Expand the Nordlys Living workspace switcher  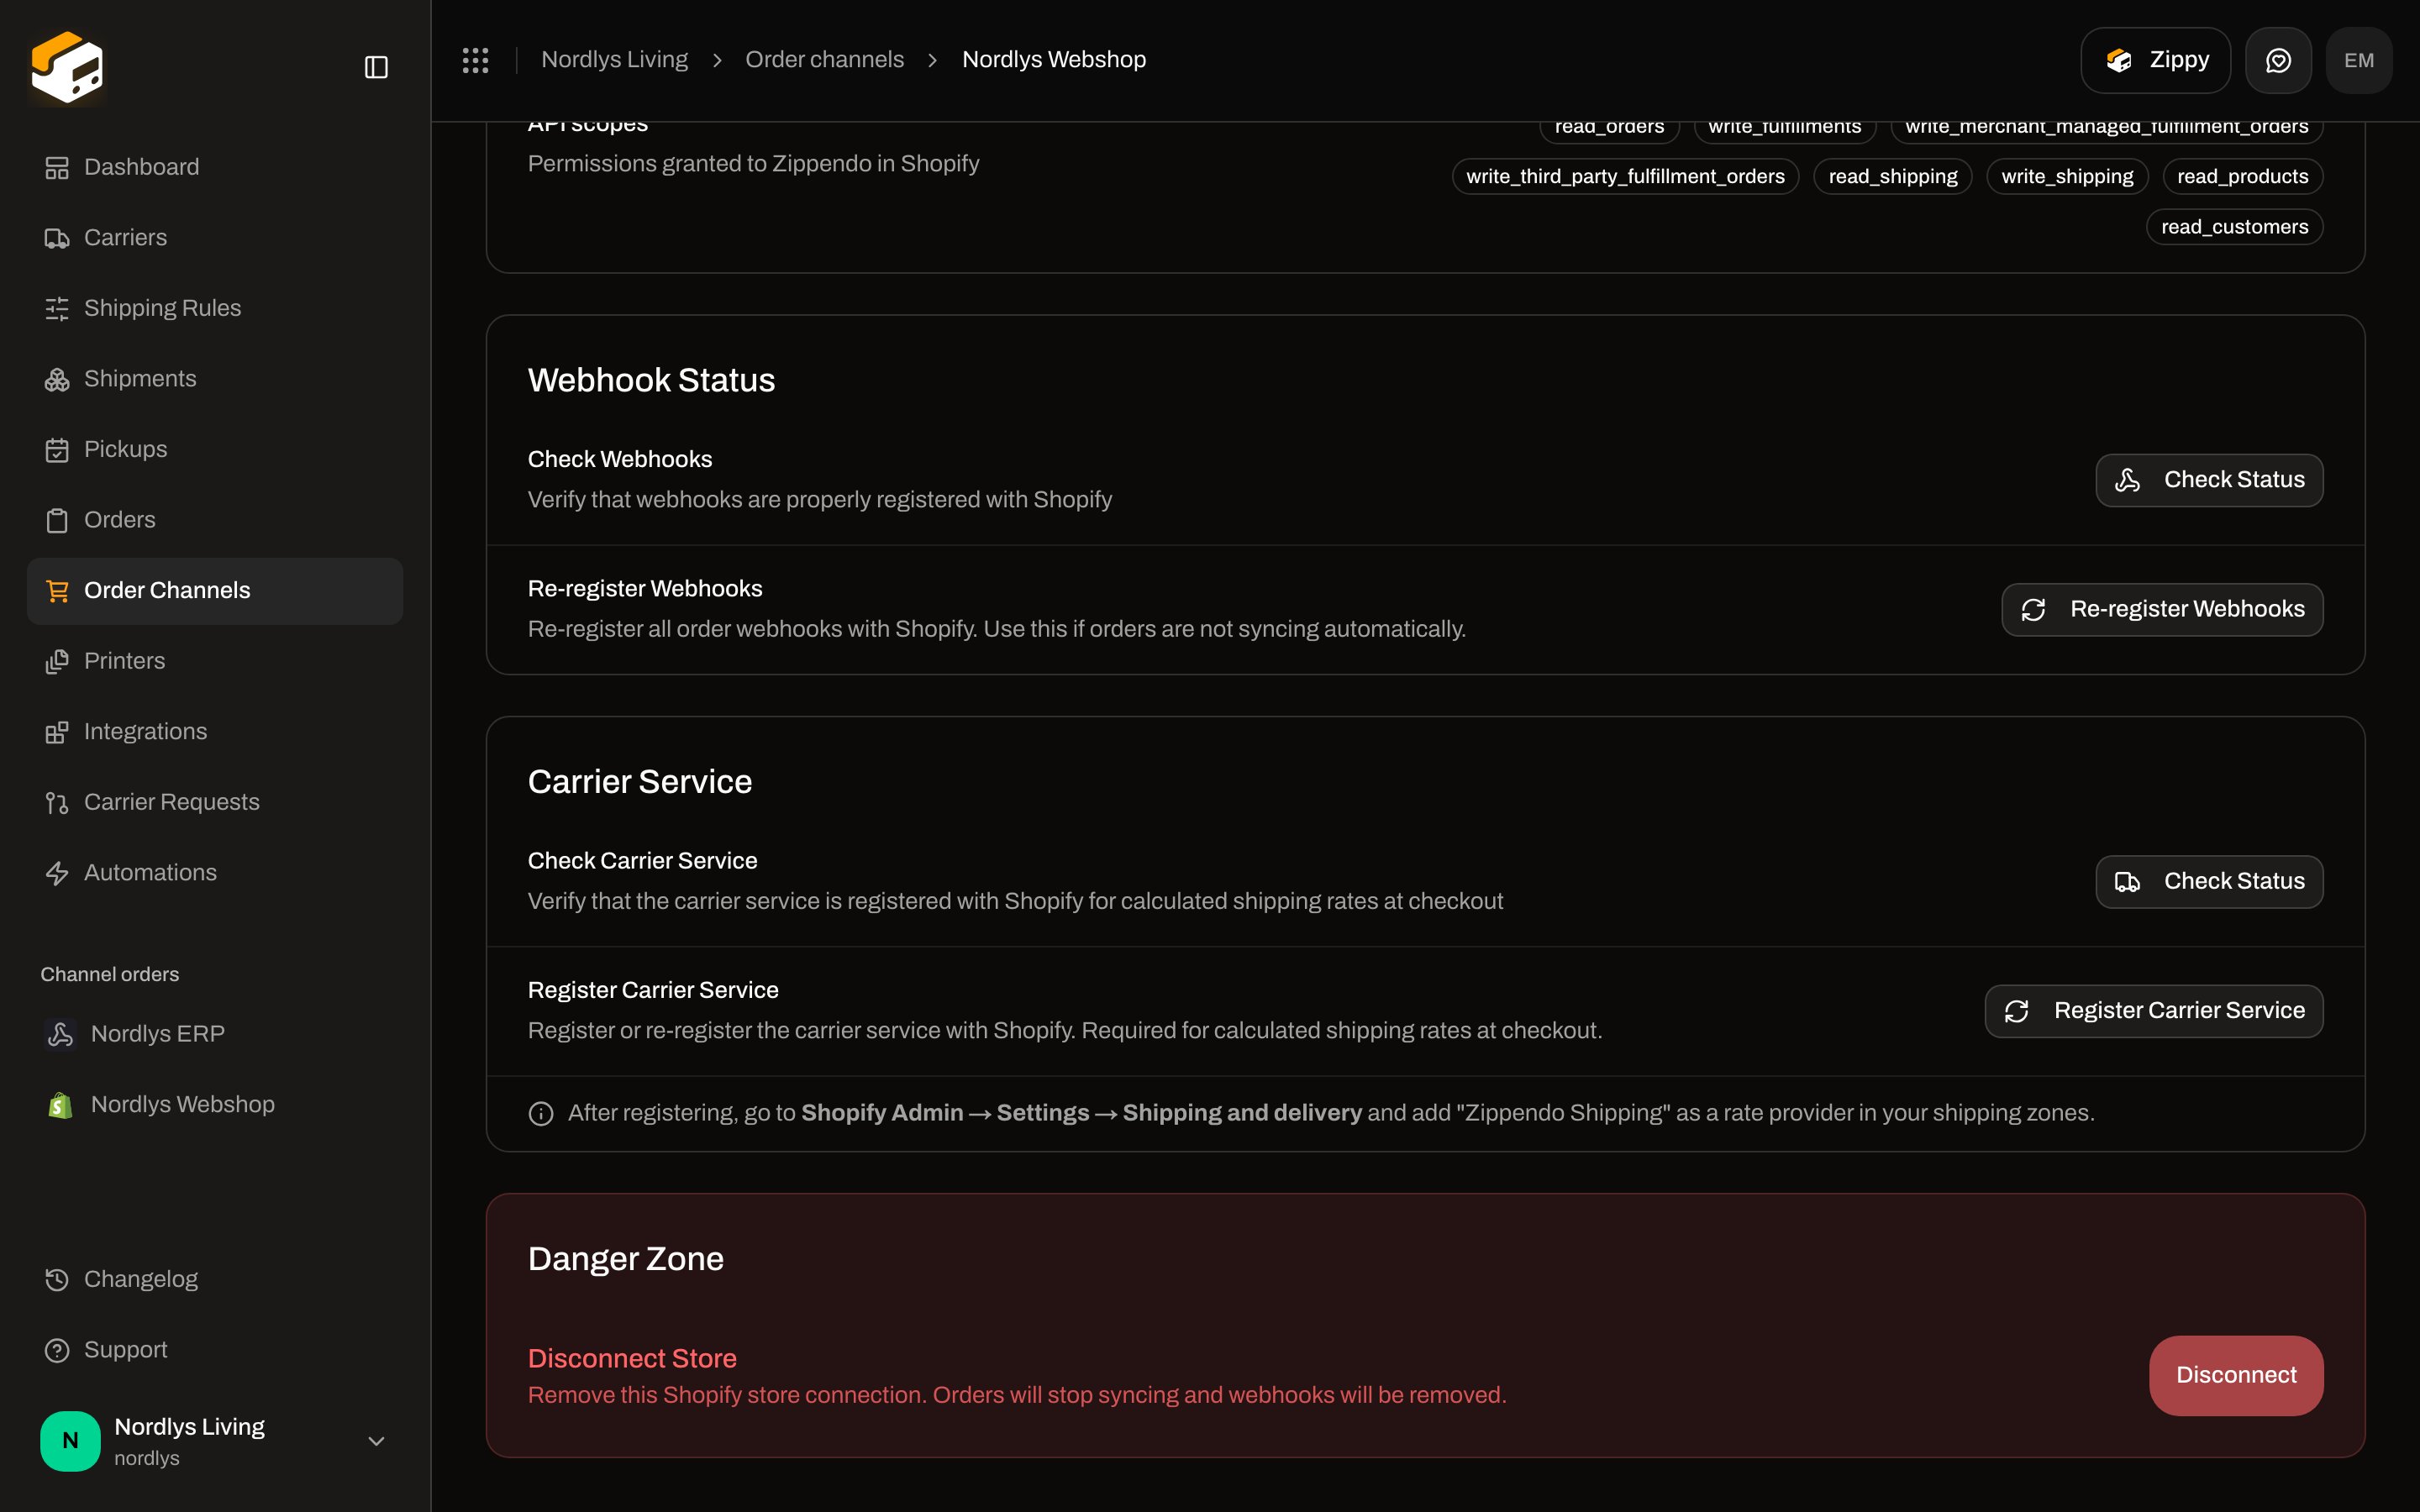click(215, 1441)
